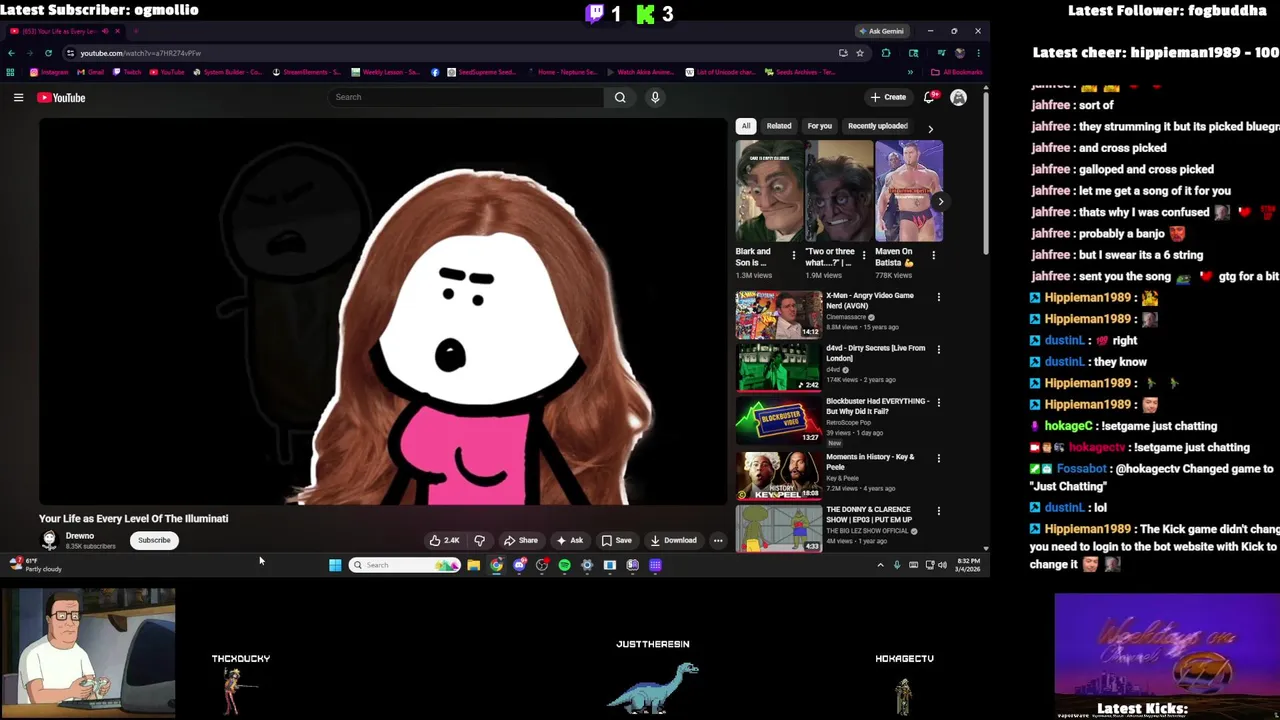The image size is (1280, 720).
Task: Show hidden tray icons with the chevron
Action: point(881,565)
